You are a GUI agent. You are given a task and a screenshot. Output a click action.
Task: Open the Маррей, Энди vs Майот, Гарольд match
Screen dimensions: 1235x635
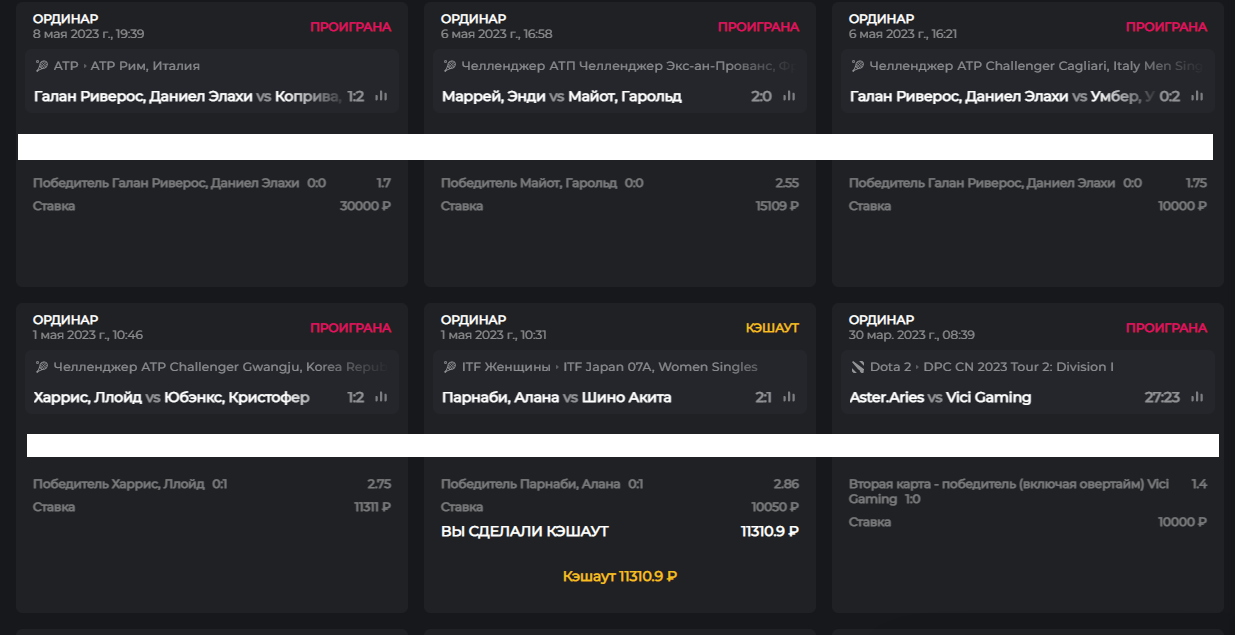click(561, 97)
